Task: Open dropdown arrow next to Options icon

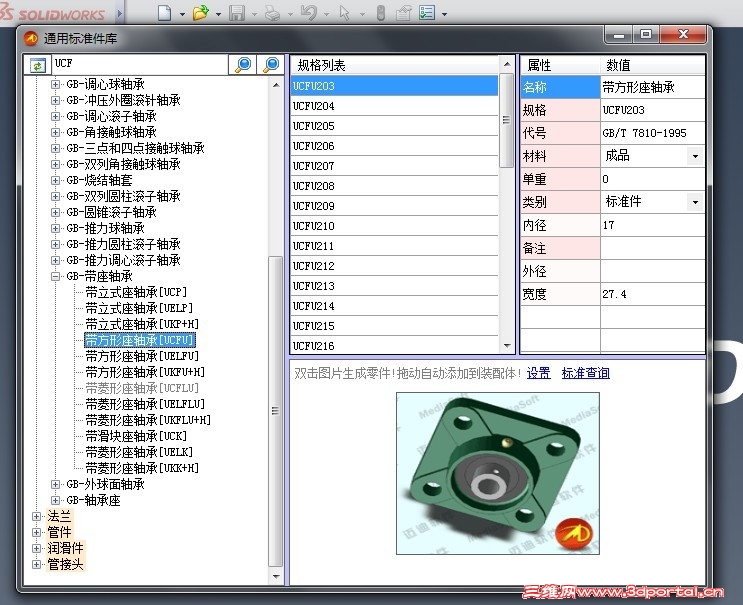Action: pos(444,14)
